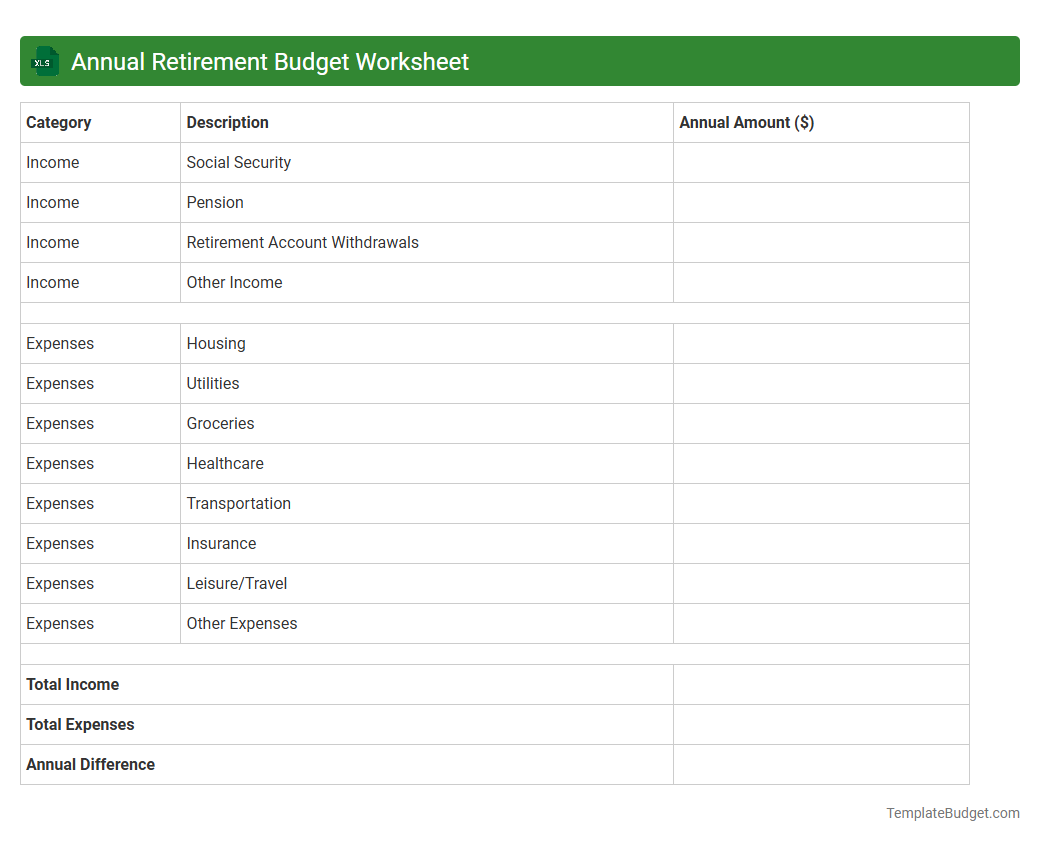
Task: Open the TemplateBudget.com link
Action: tap(952, 813)
